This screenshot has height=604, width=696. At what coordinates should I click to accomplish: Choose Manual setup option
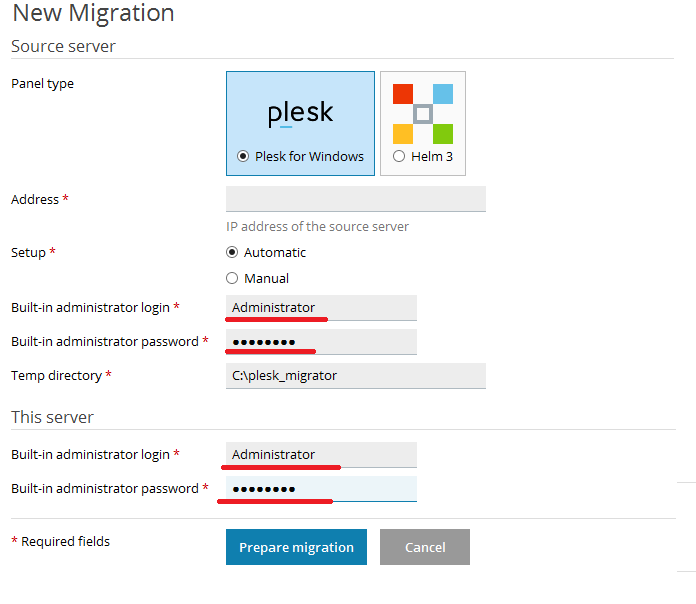pyautogui.click(x=232, y=278)
